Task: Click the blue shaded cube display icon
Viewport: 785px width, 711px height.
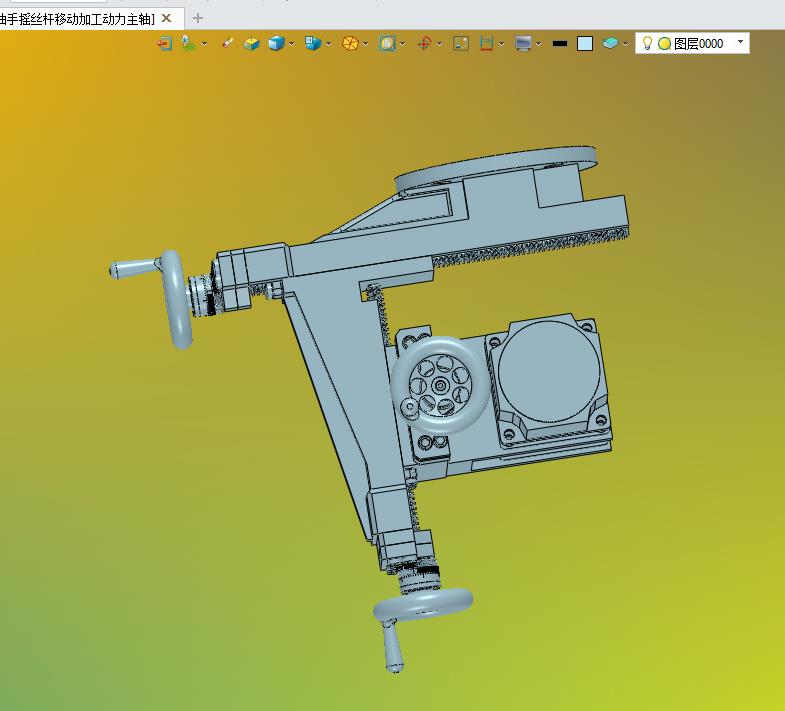Action: tap(276, 44)
